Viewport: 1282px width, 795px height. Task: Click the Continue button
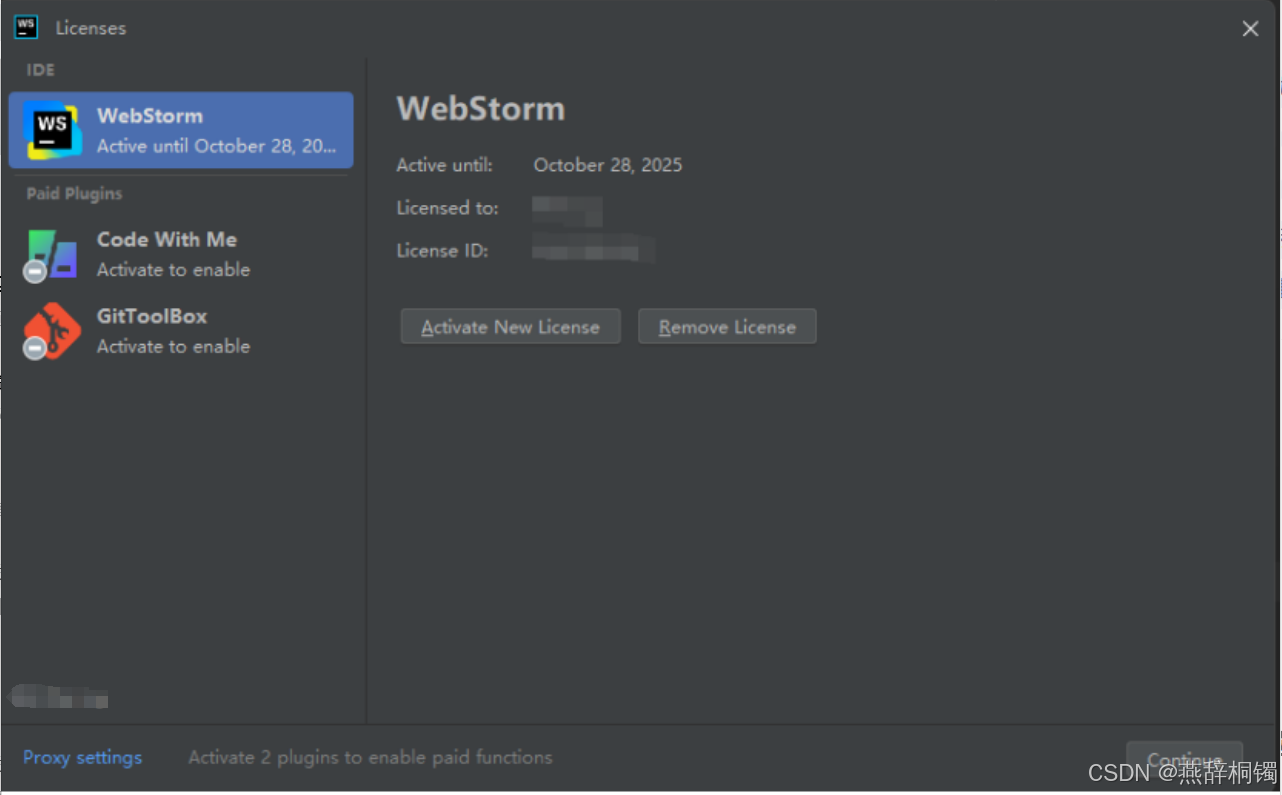pyautogui.click(x=1184, y=760)
